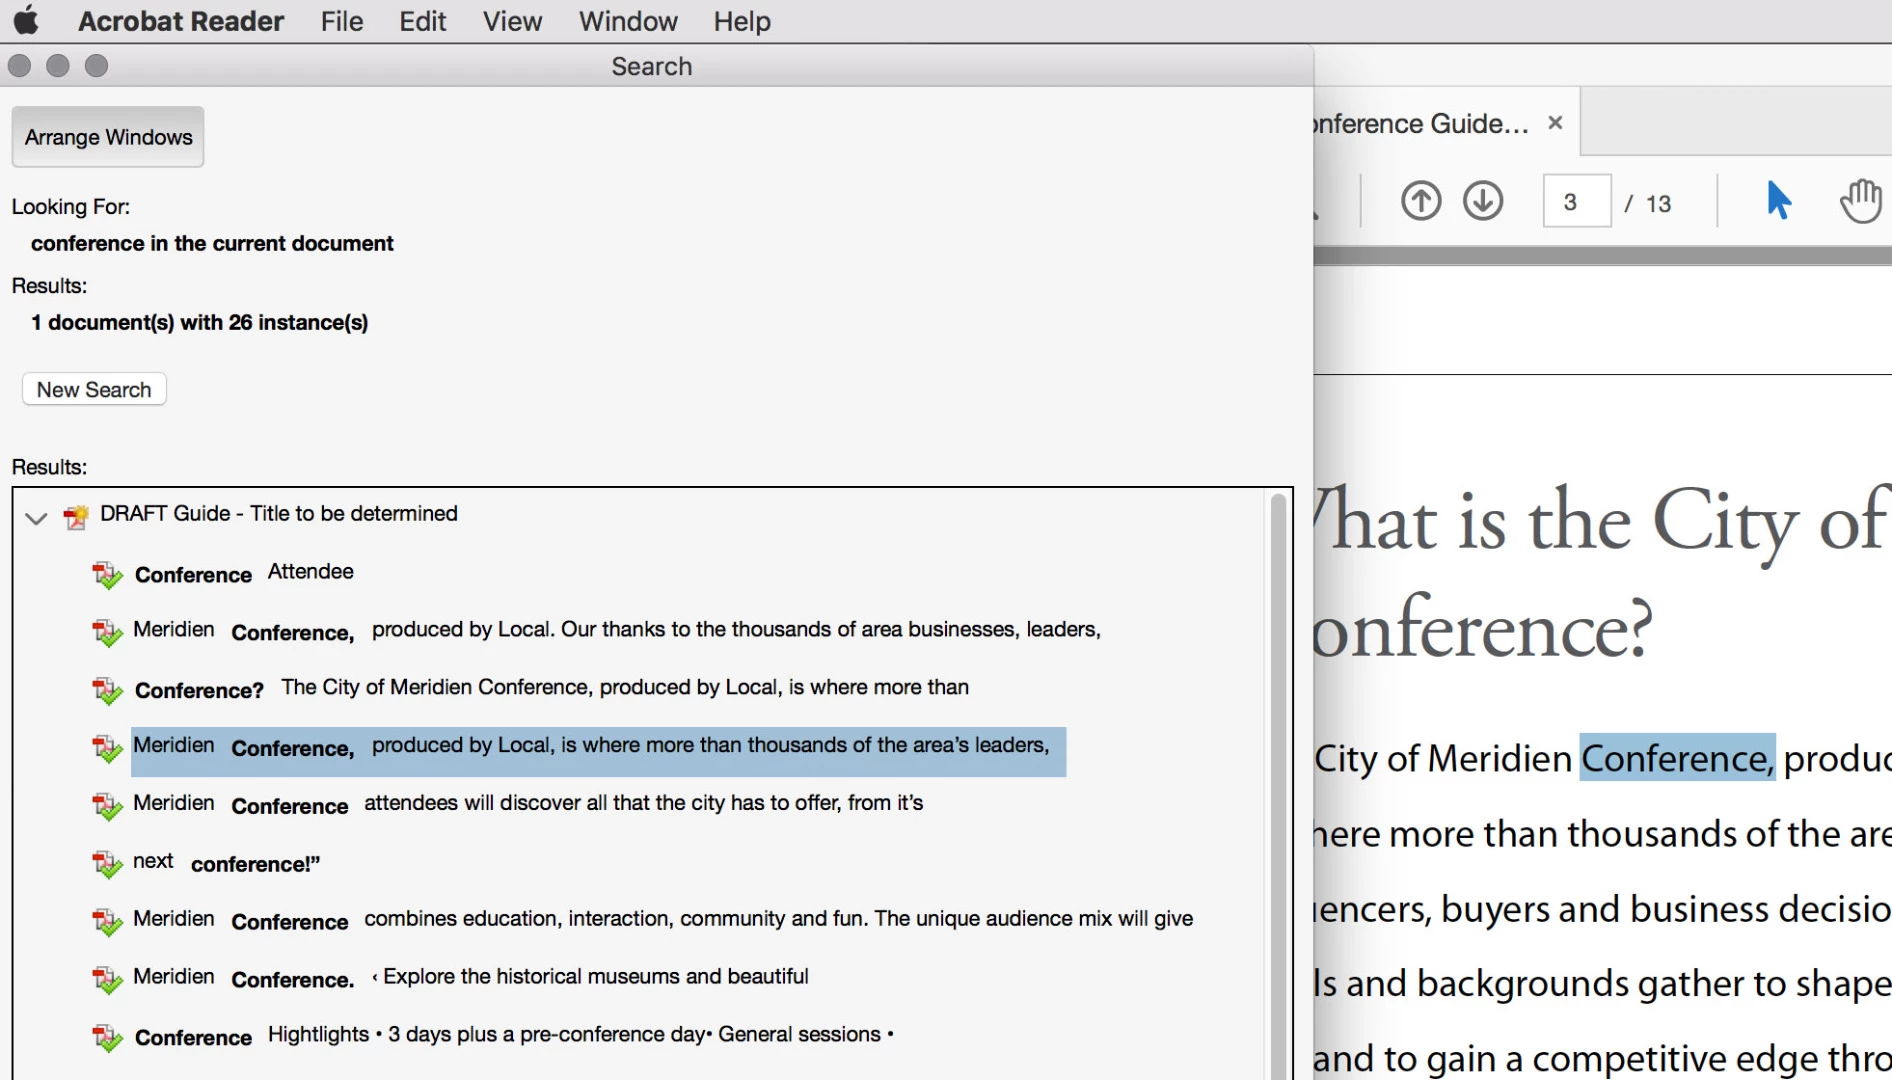Click result icon for 'Explore the historical' row
The image size is (1892, 1080).
click(107, 980)
